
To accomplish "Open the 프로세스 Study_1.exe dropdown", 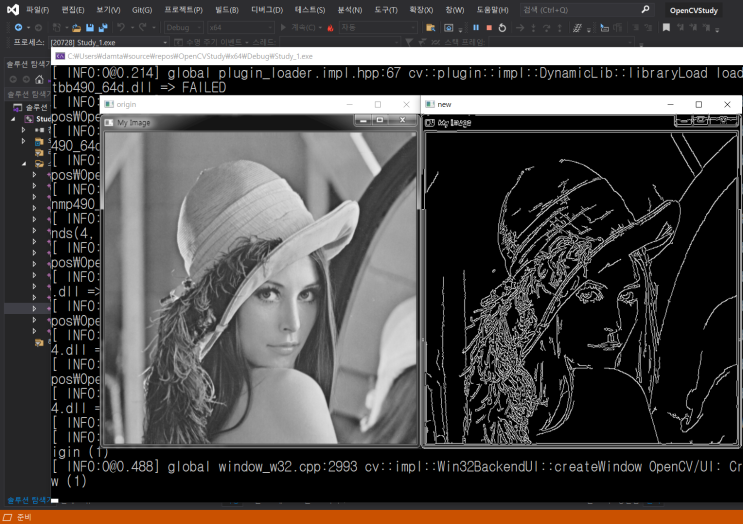I will click(108, 42).
